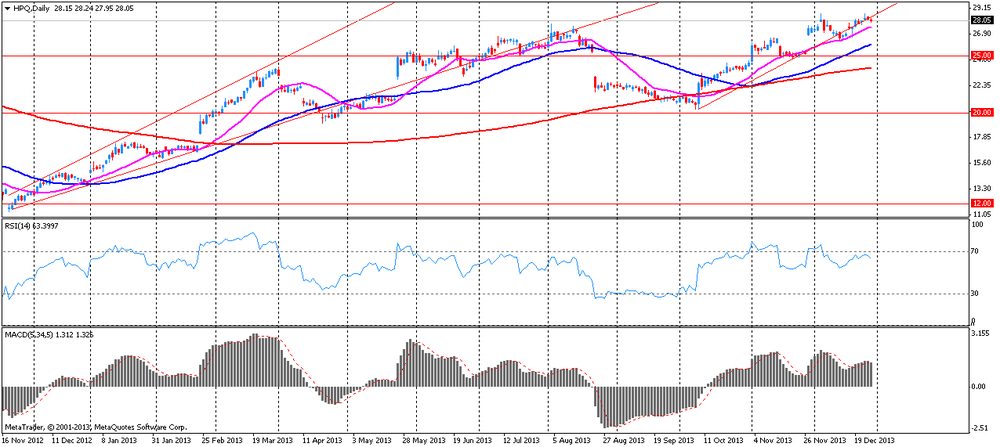Click the small triangle before HPQ,Daily
Viewport: 1000px width, 447px height.
click(6, 9)
